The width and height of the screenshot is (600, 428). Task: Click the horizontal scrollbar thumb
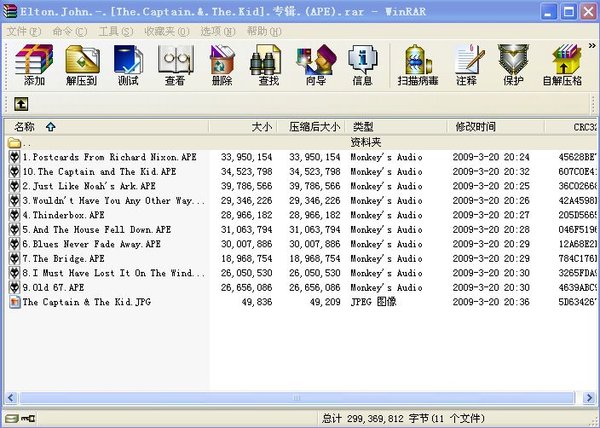pos(297,398)
